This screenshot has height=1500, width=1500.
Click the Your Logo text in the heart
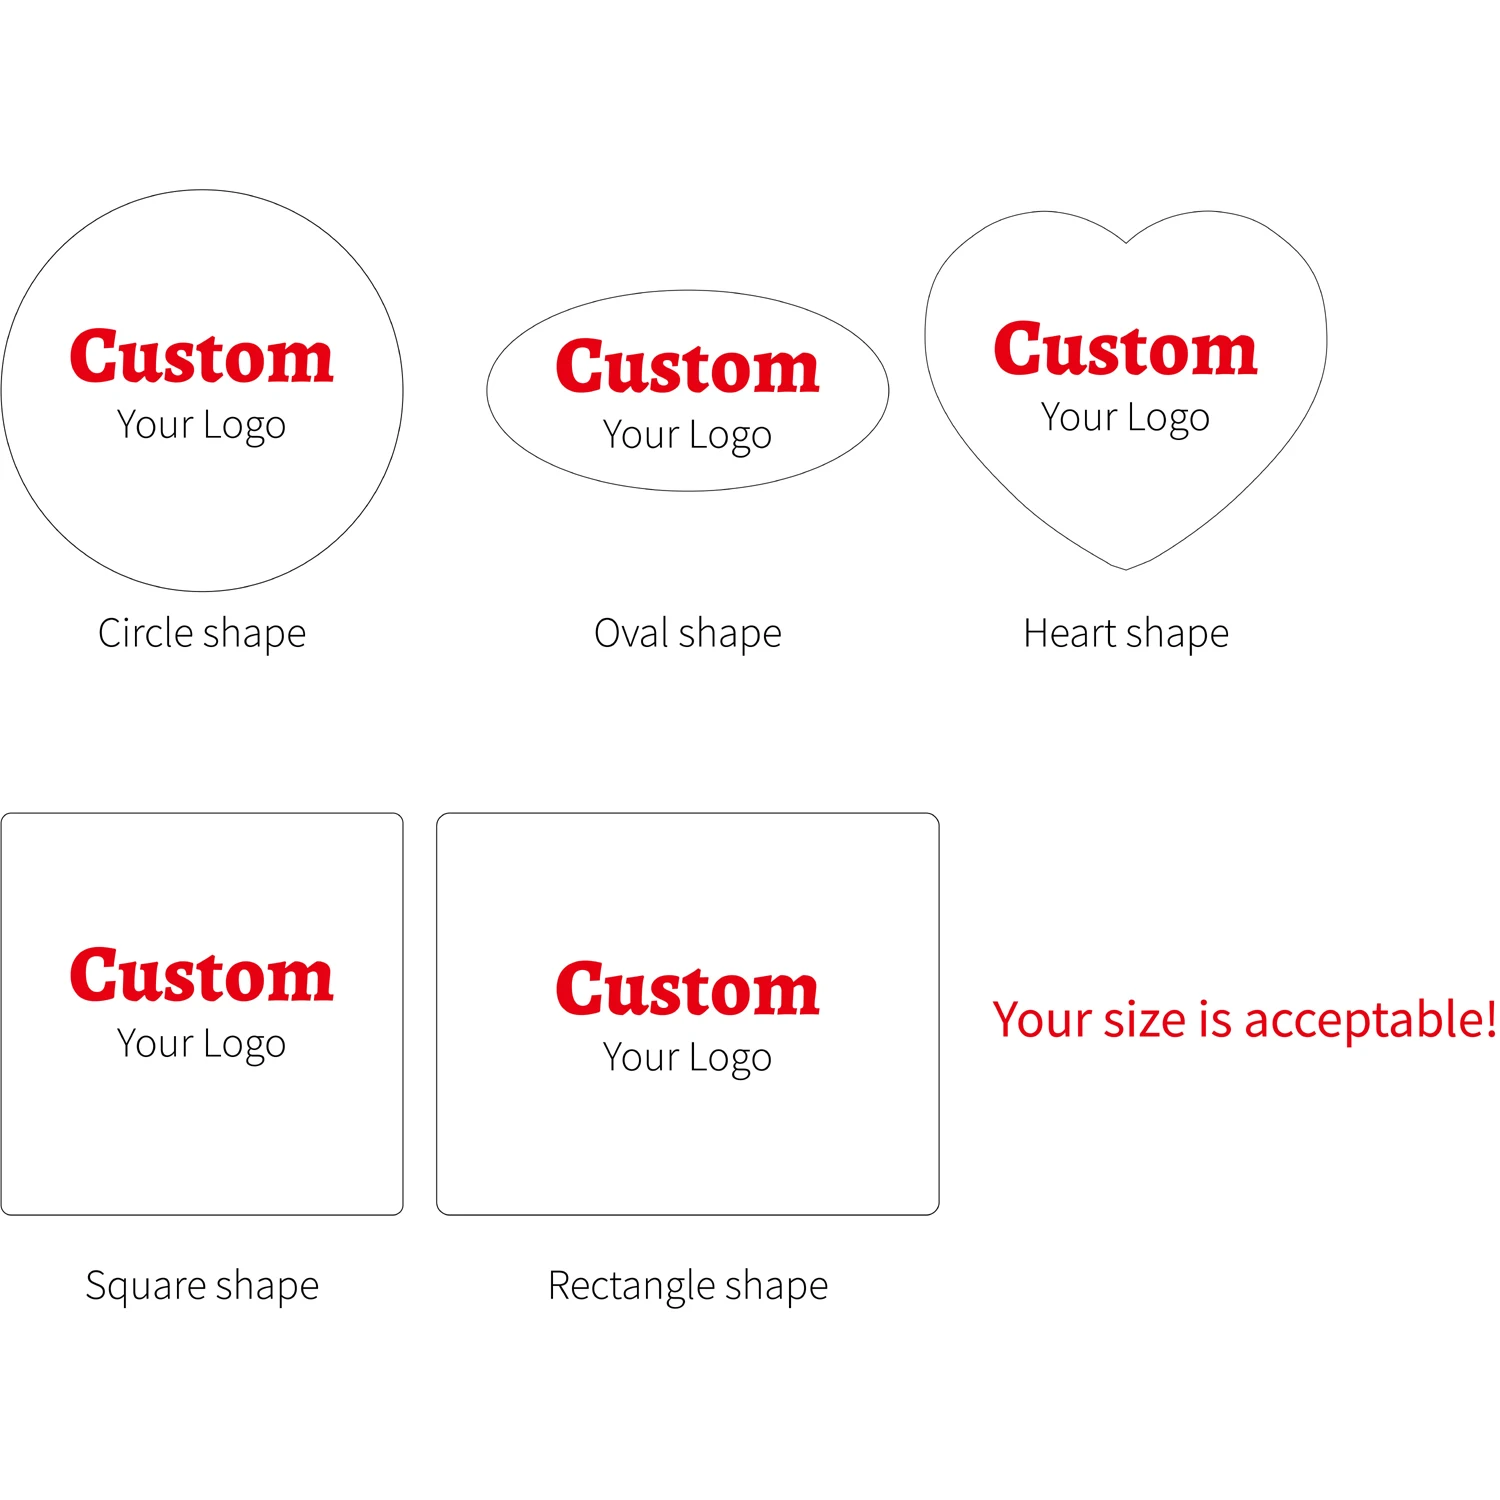(1125, 417)
